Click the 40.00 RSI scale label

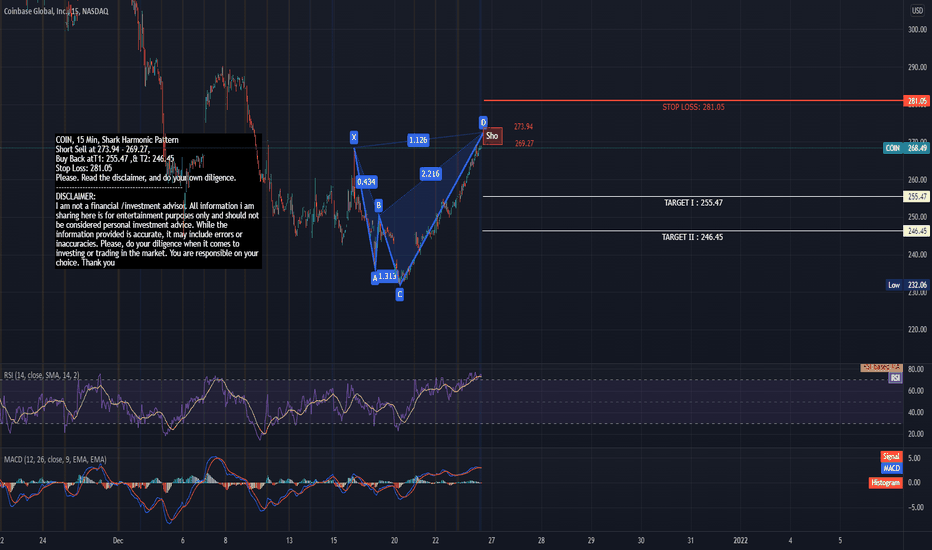916,412
